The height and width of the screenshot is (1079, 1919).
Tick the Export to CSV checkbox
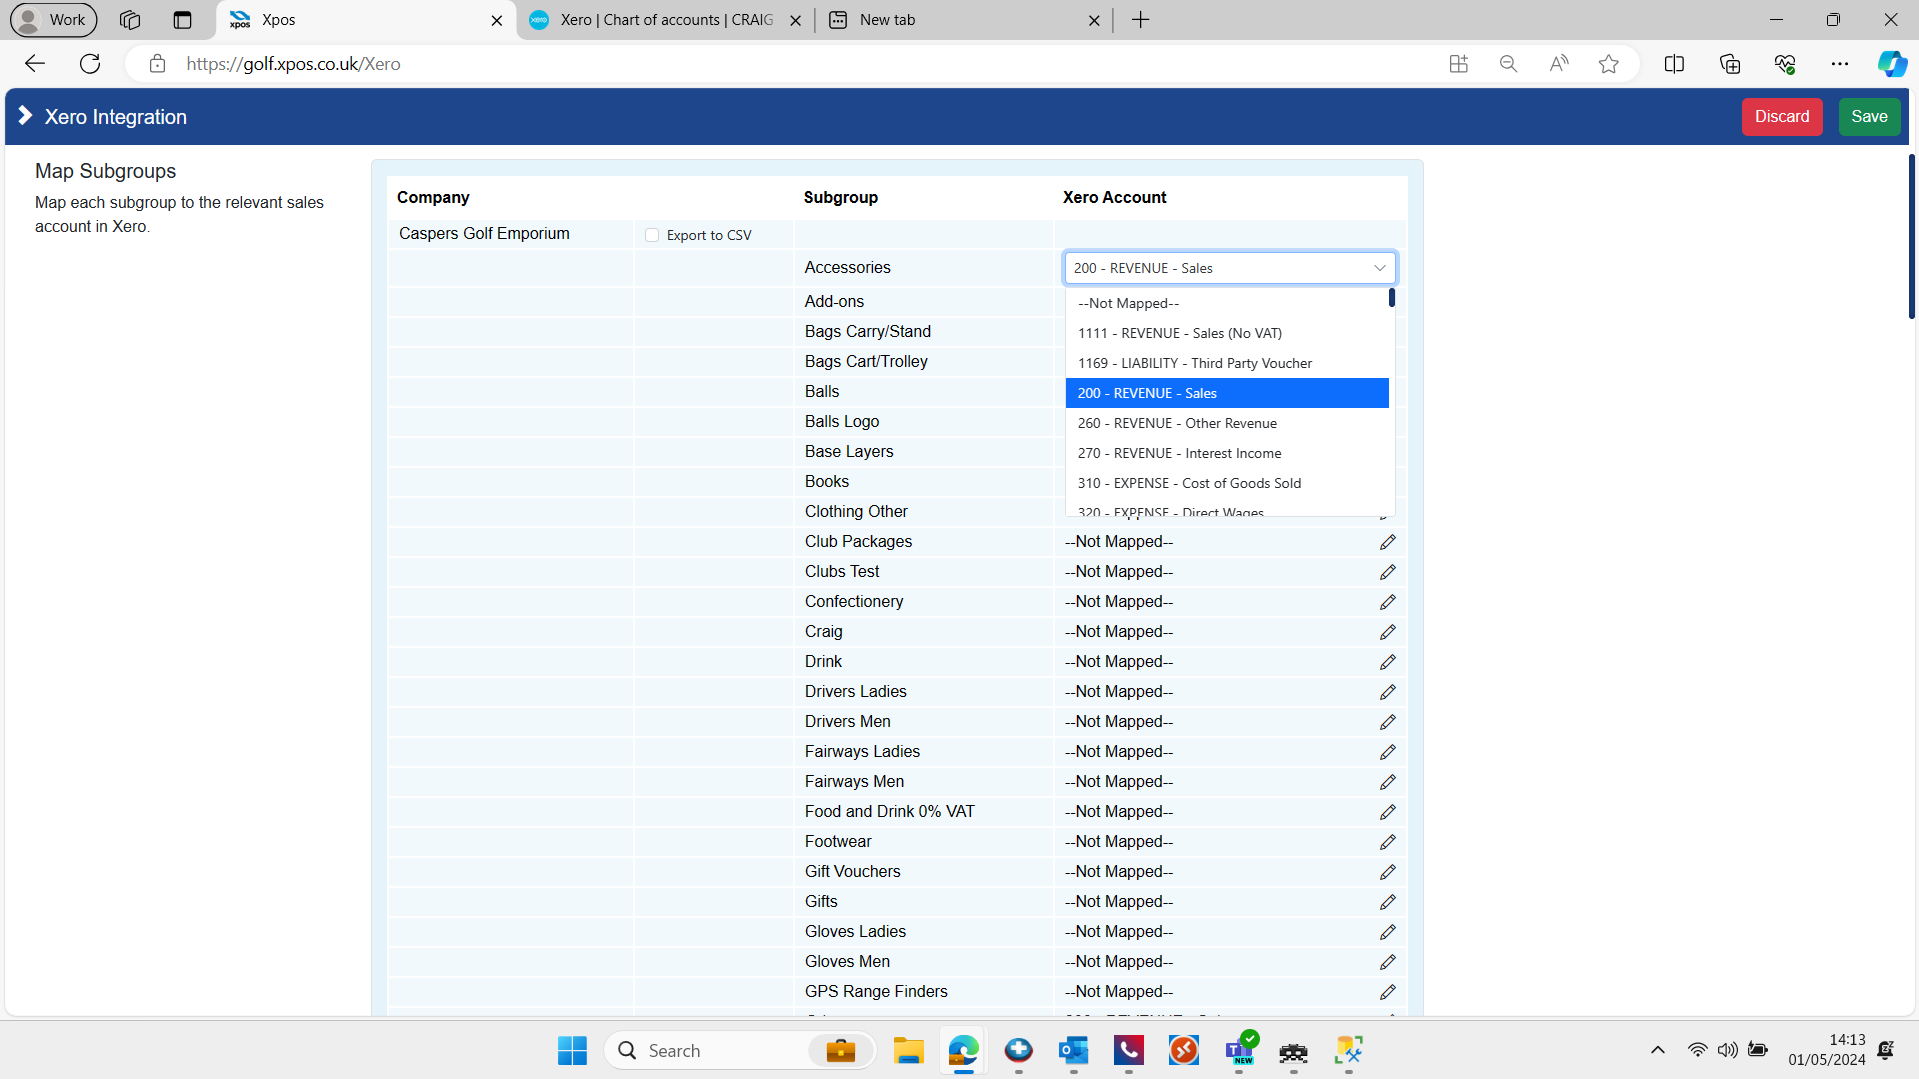652,235
